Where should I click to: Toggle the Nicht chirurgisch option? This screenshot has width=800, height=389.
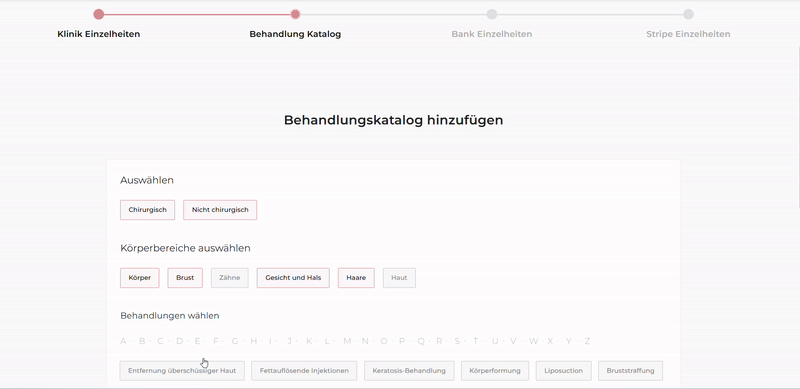pos(220,210)
